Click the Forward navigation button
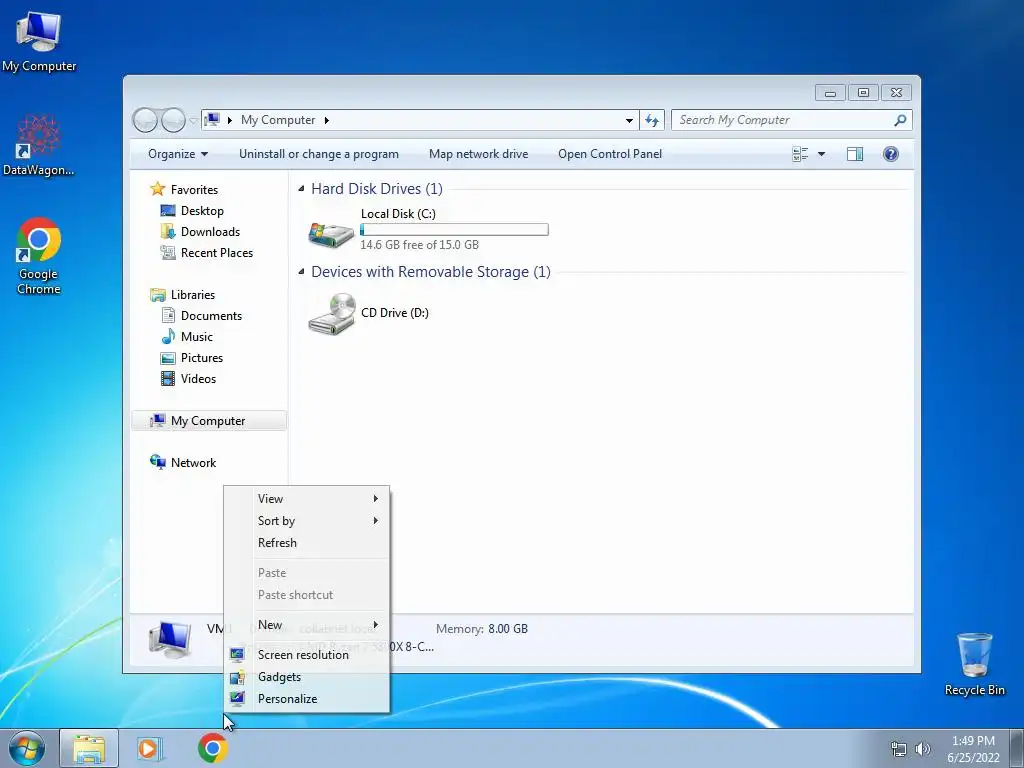This screenshot has width=1024, height=768. (x=173, y=120)
